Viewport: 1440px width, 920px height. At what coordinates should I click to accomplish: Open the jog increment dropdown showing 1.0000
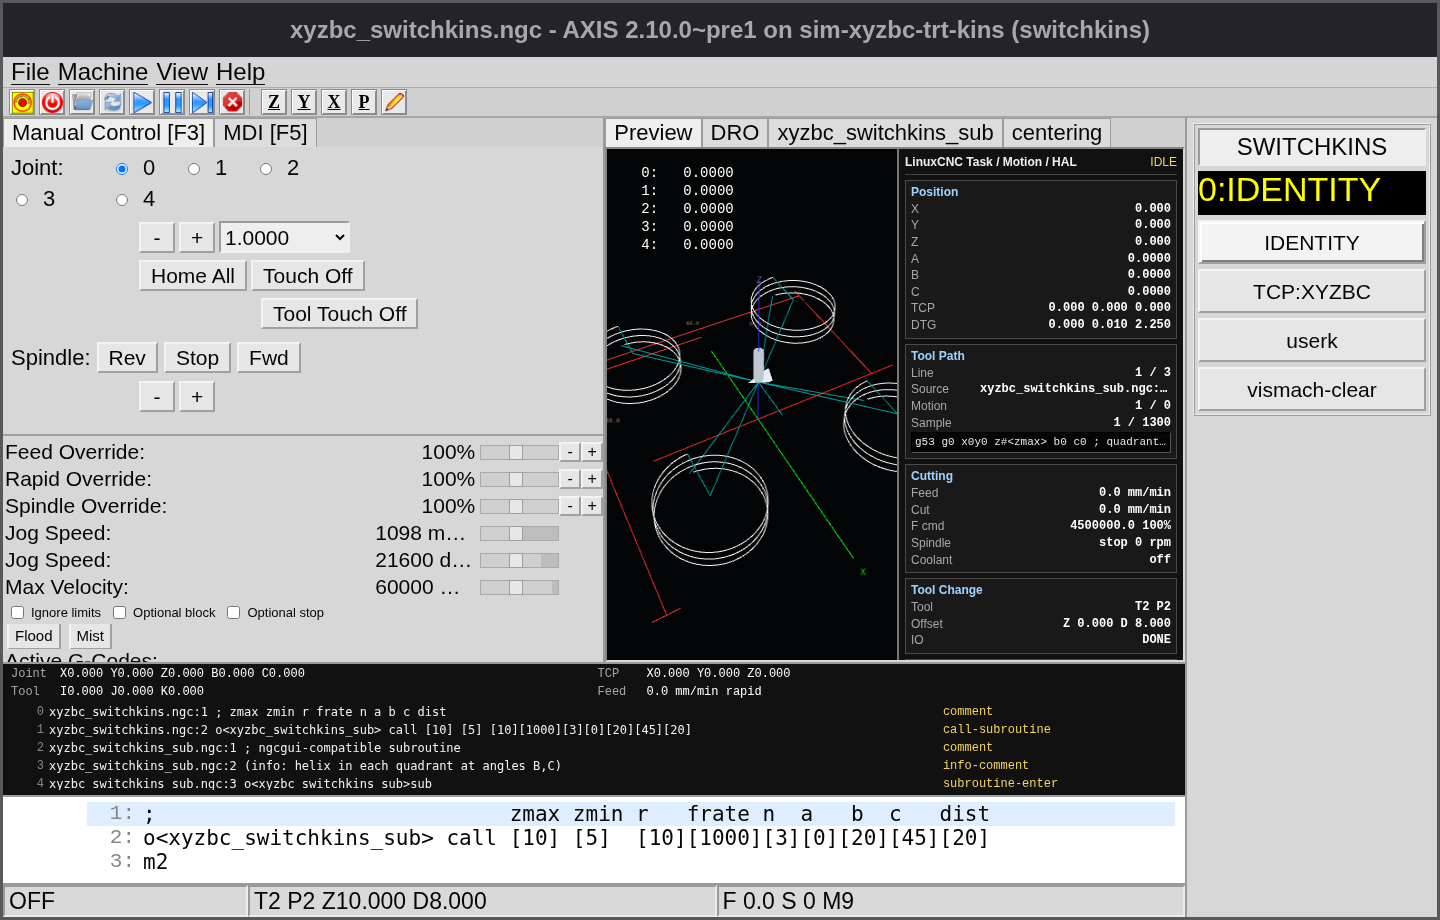285,238
